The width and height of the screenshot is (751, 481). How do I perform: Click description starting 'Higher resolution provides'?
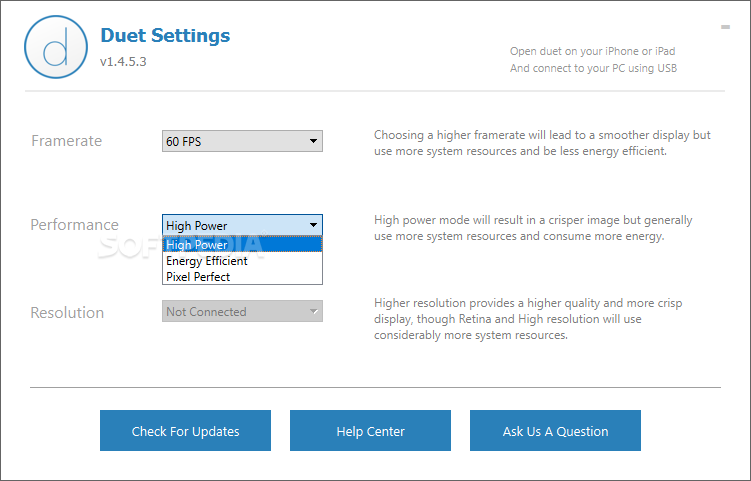528,319
